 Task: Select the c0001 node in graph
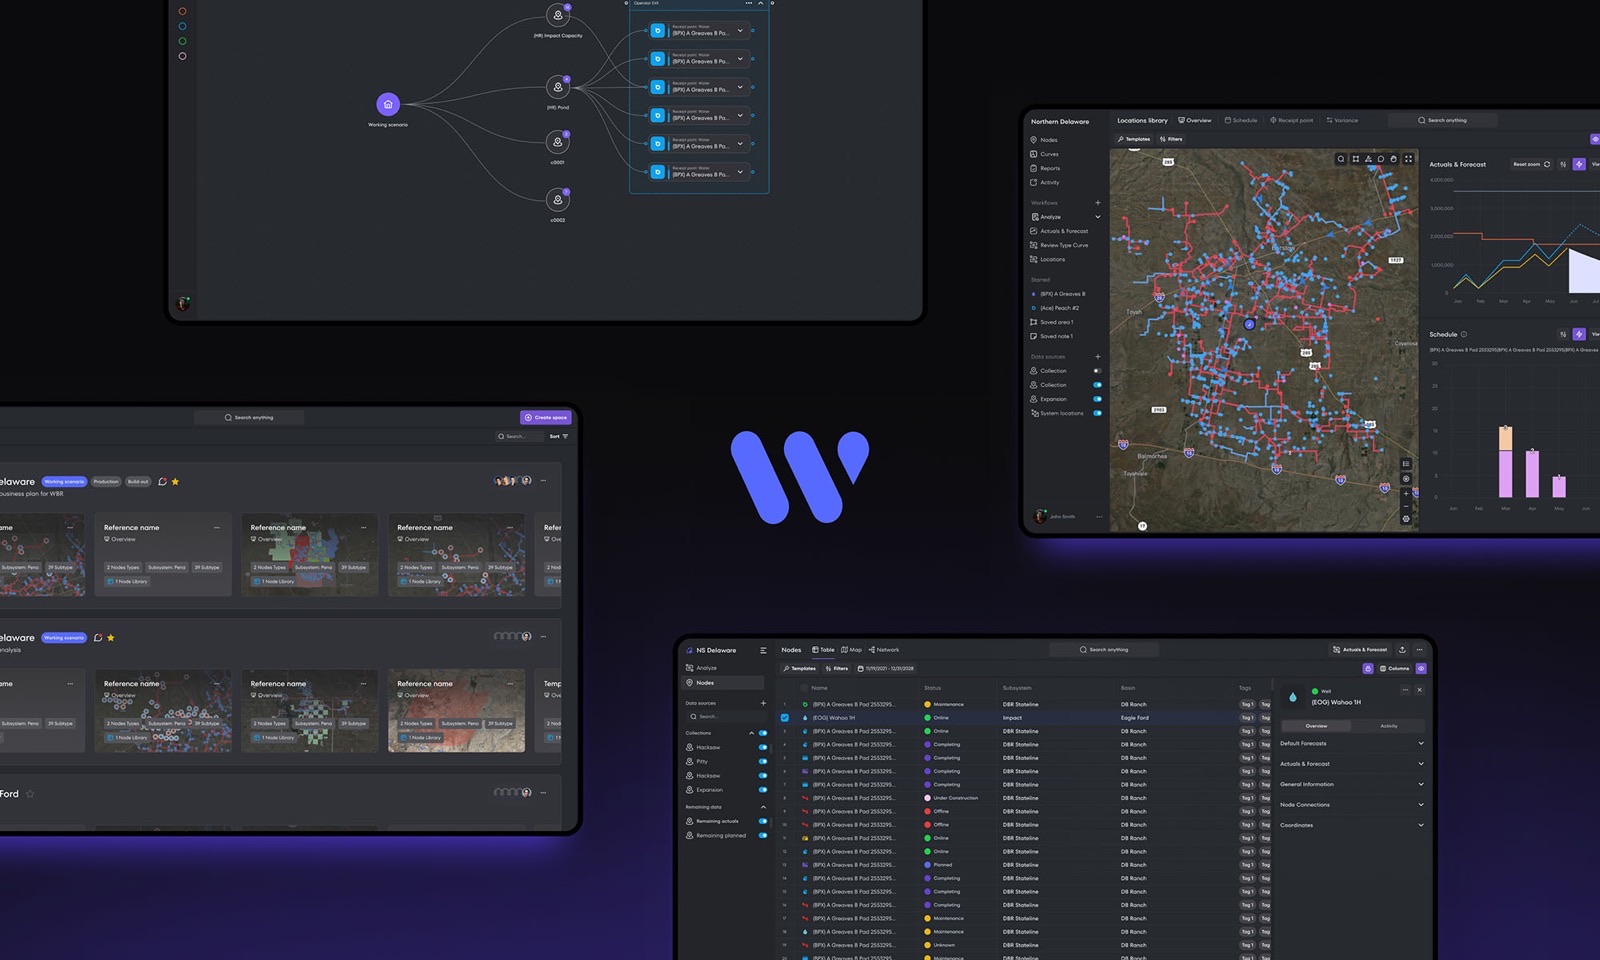558,142
